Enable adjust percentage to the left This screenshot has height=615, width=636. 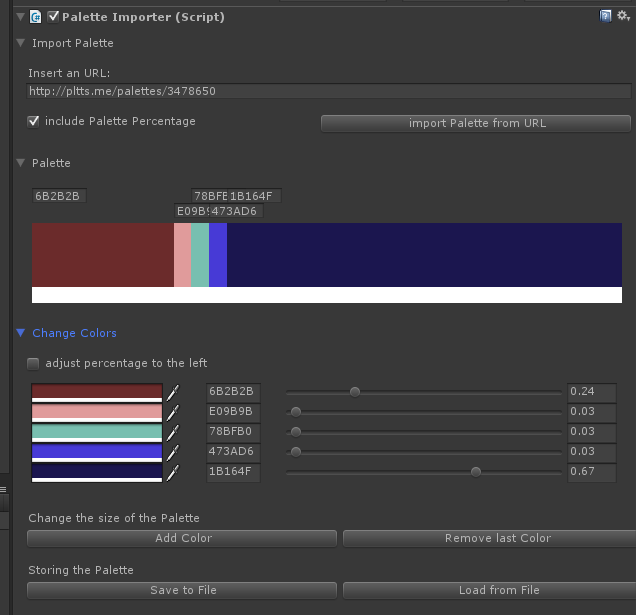pyautogui.click(x=33, y=363)
